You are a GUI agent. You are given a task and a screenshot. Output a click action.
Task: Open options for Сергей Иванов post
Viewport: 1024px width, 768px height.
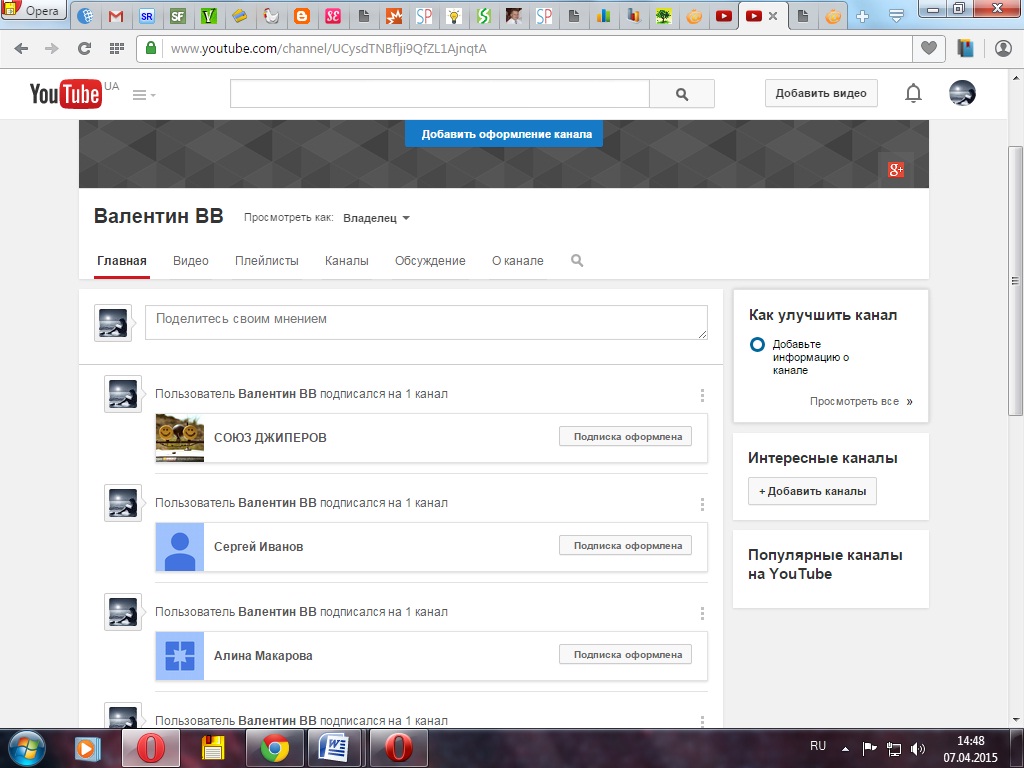[702, 504]
